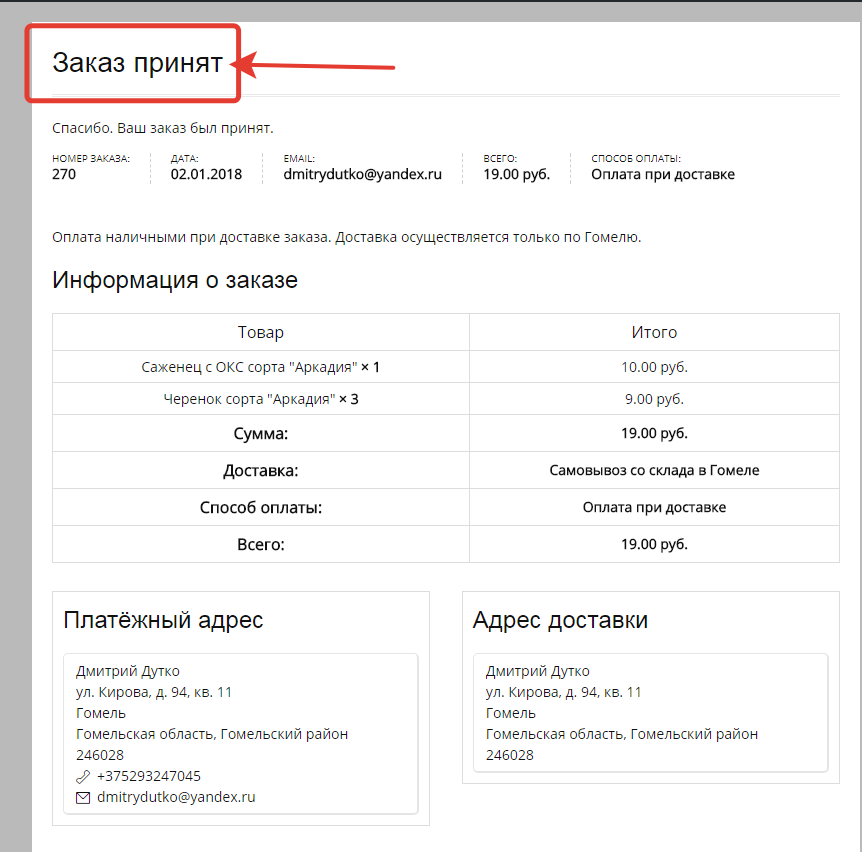Click postal code 246028 in billing address
Image resolution: width=862 pixels, height=852 pixels.
100,755
